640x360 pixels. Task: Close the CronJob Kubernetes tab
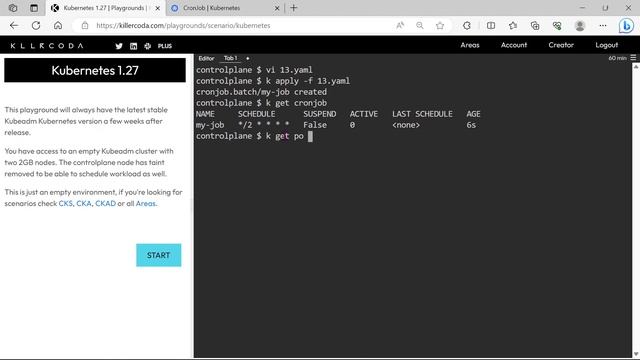[x=277, y=8]
